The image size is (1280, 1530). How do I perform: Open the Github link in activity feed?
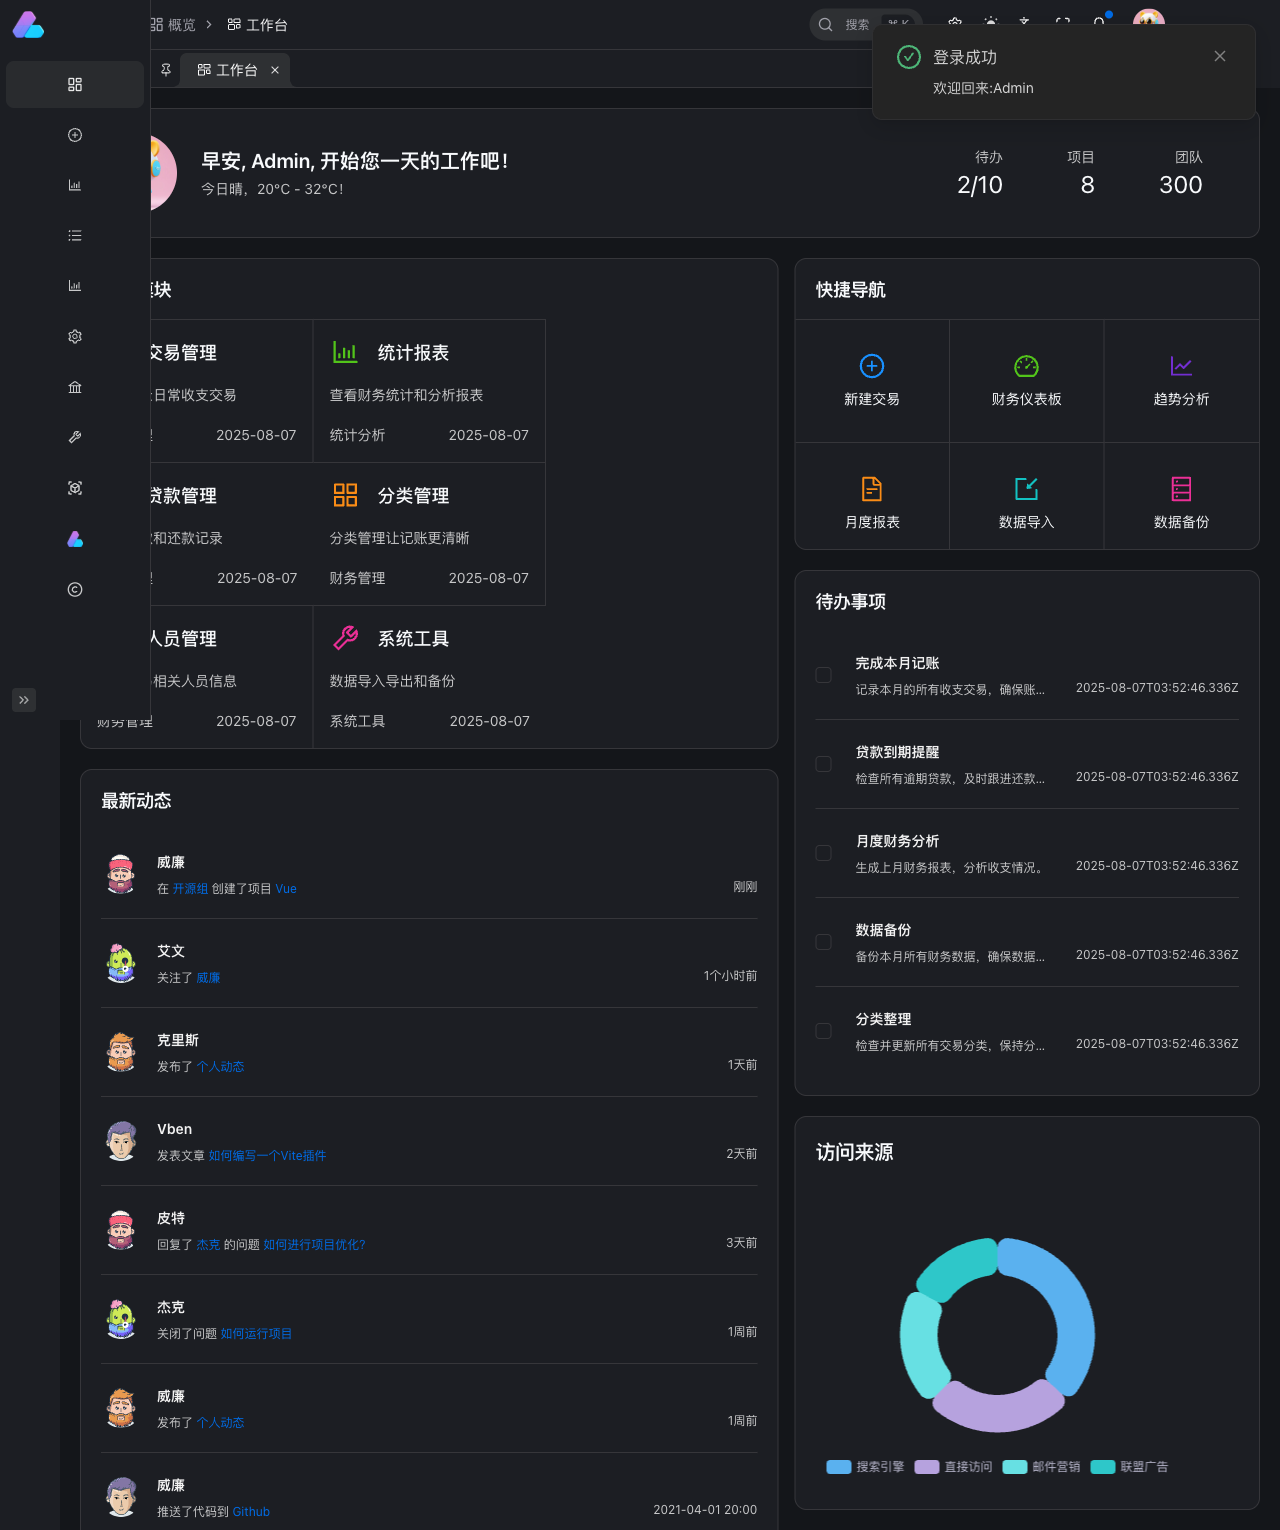pyautogui.click(x=251, y=1511)
